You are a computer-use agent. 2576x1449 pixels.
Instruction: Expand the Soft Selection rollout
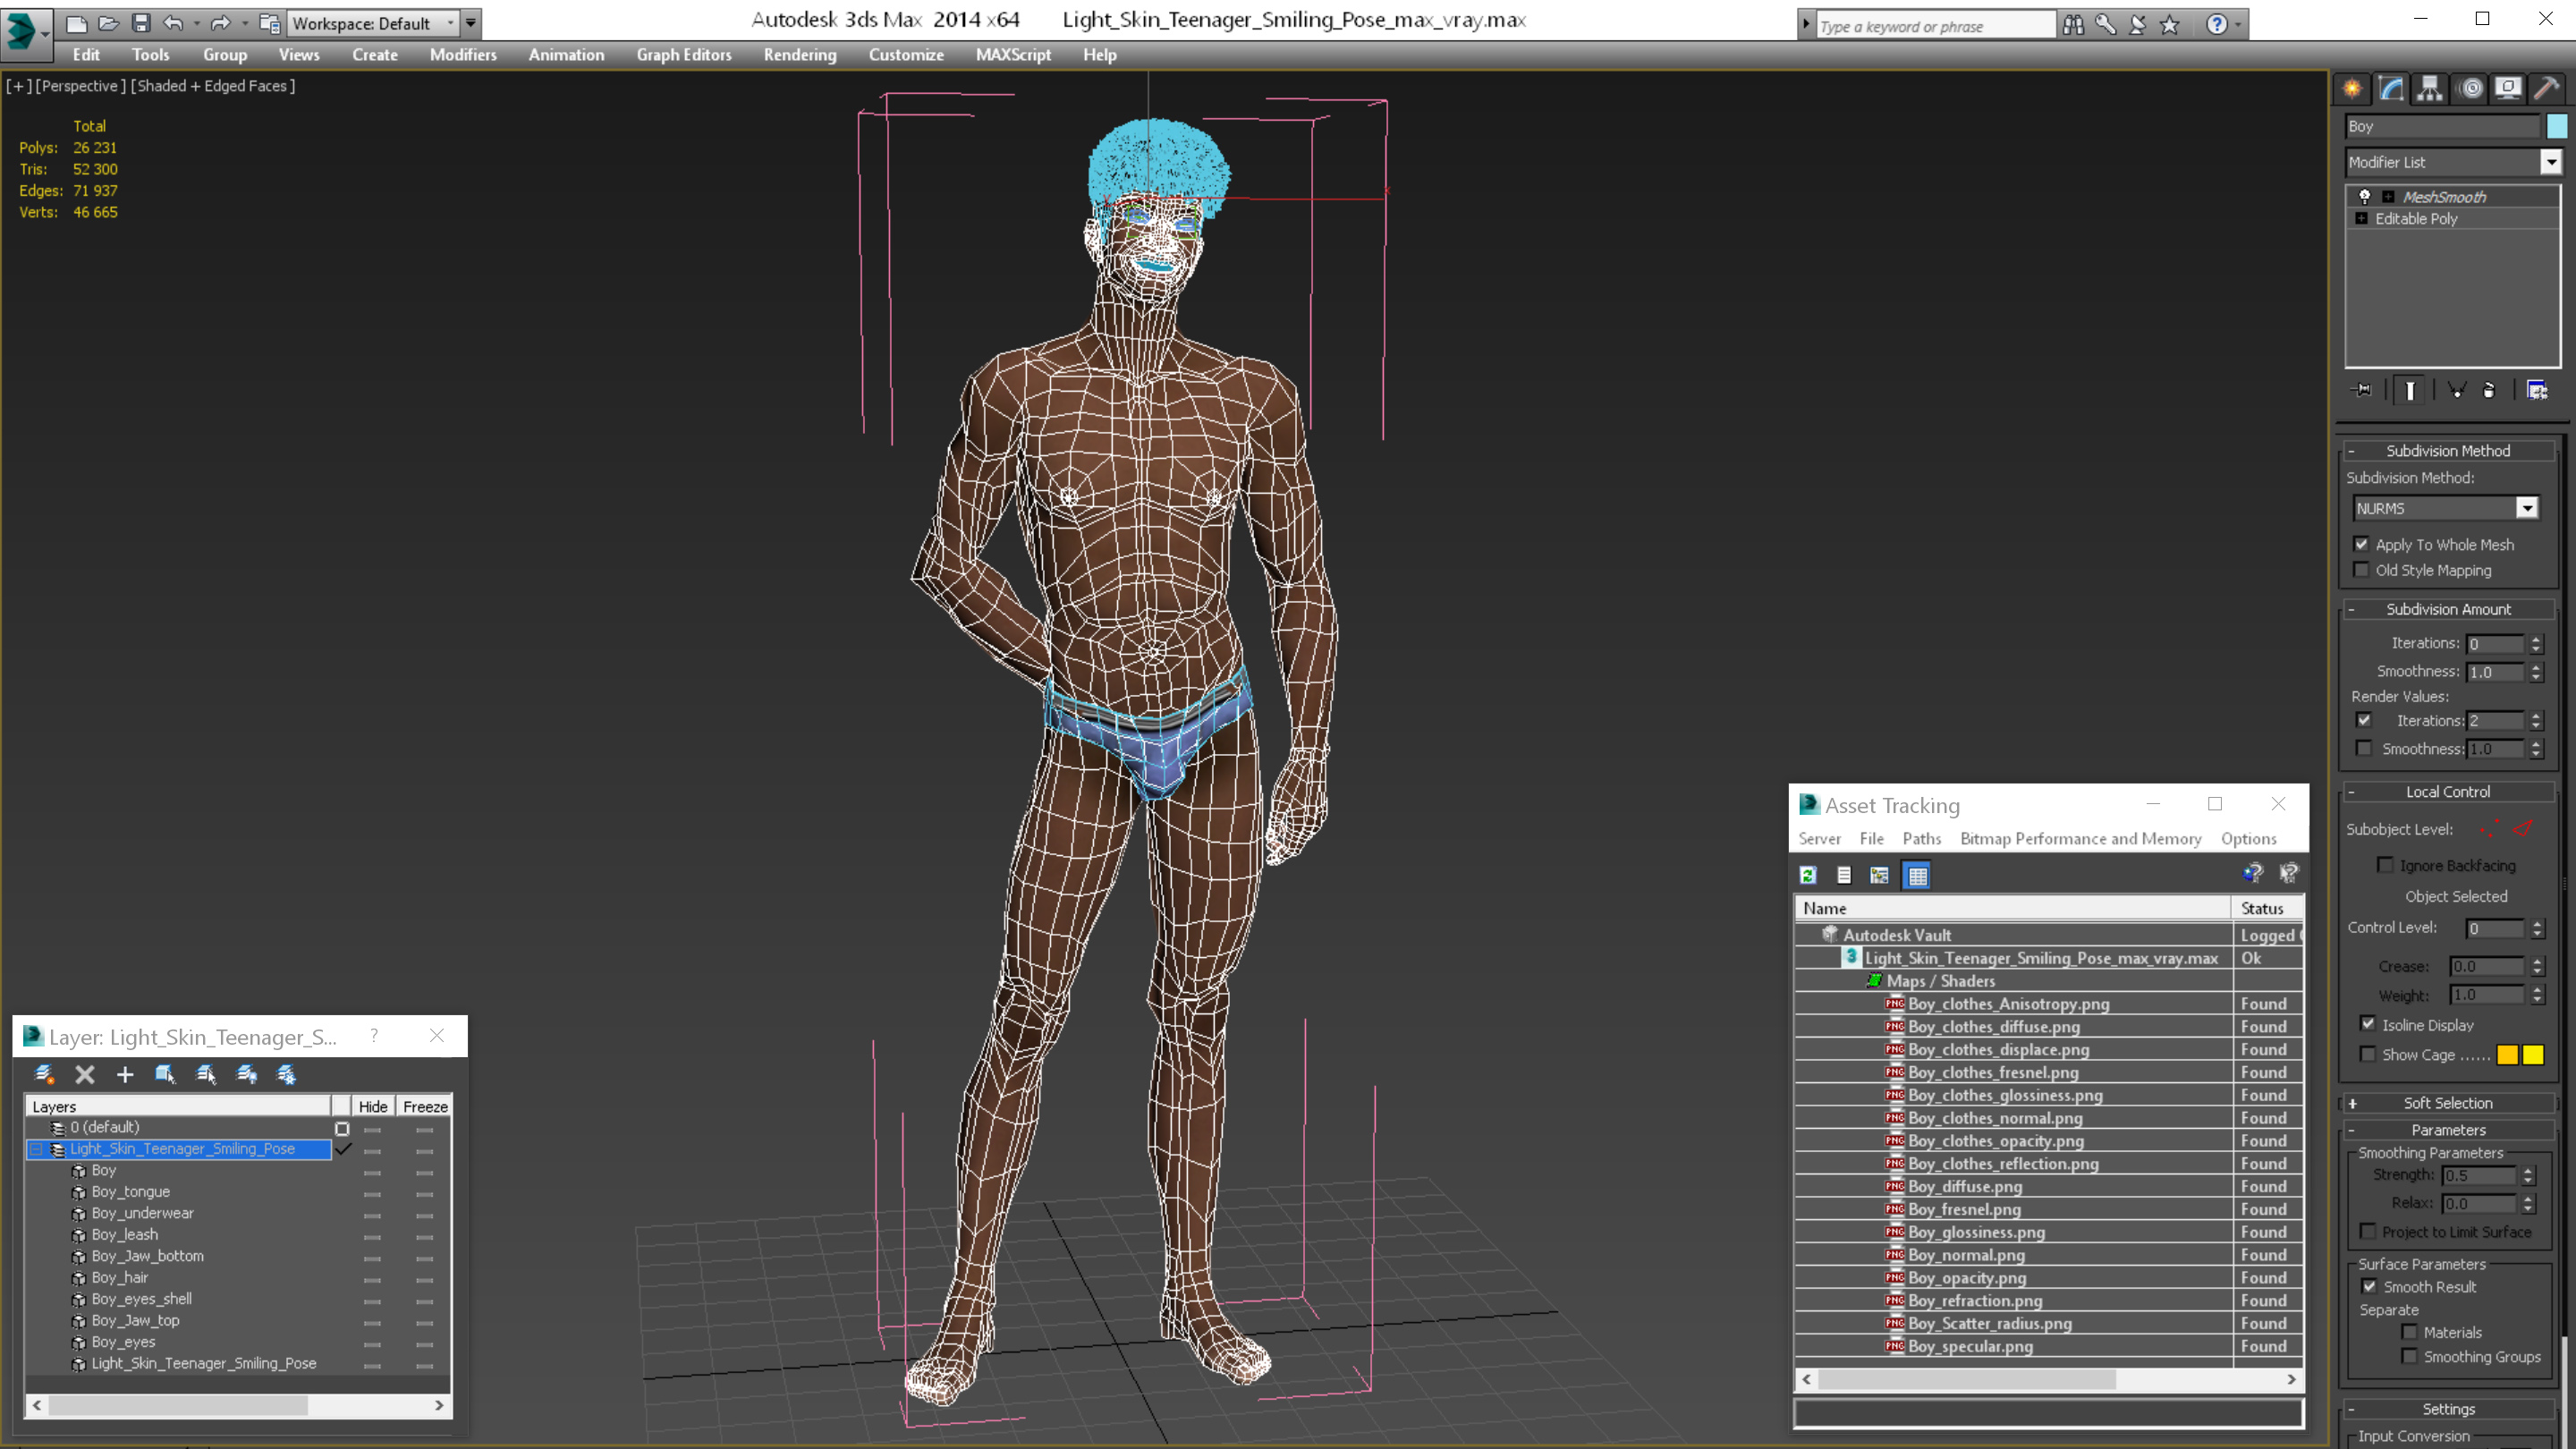point(2447,1103)
